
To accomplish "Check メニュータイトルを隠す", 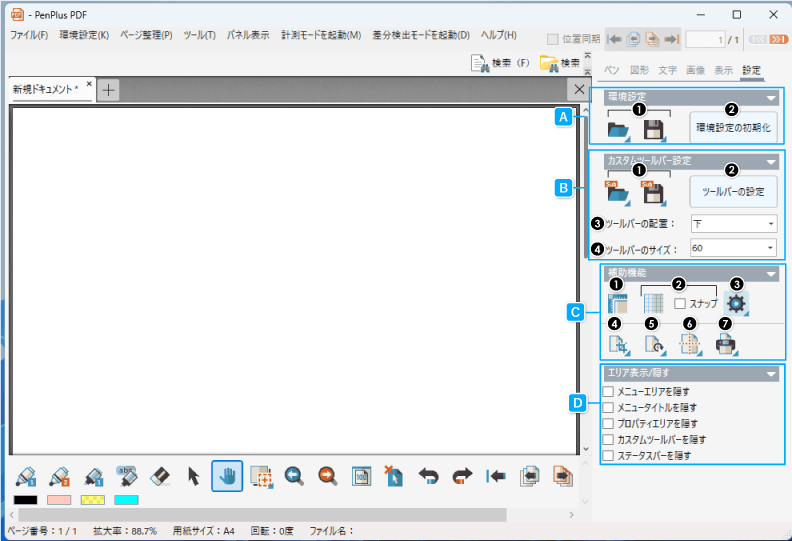I will (x=608, y=408).
